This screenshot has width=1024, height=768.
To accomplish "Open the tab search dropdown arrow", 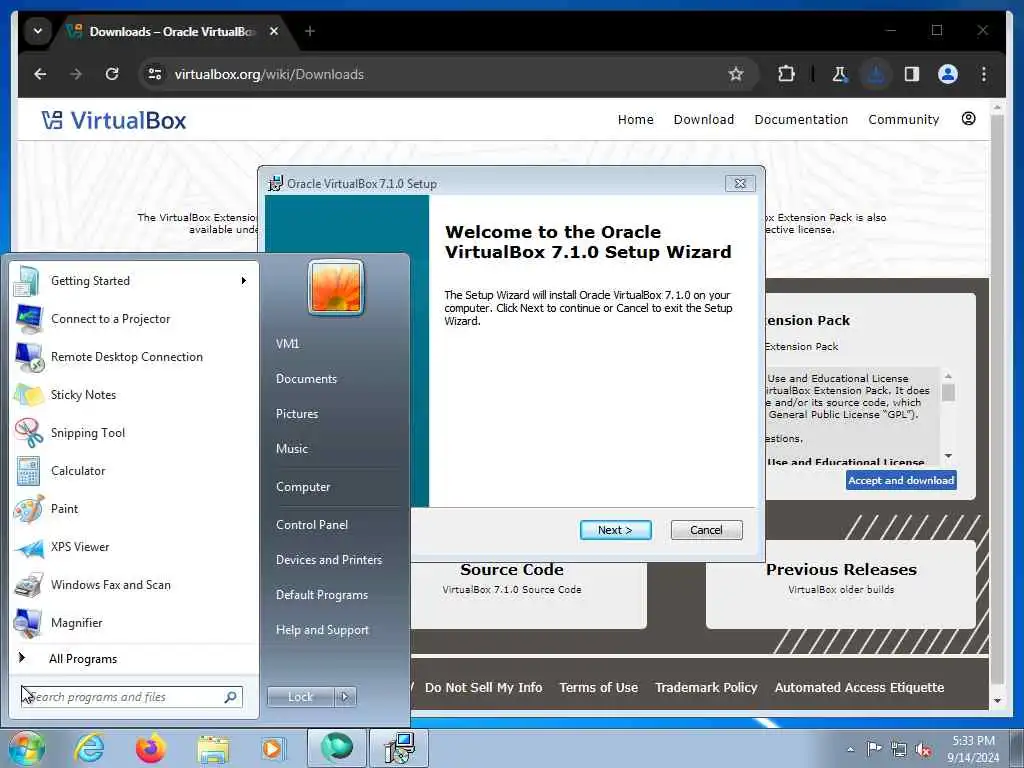I will pyautogui.click(x=38, y=31).
